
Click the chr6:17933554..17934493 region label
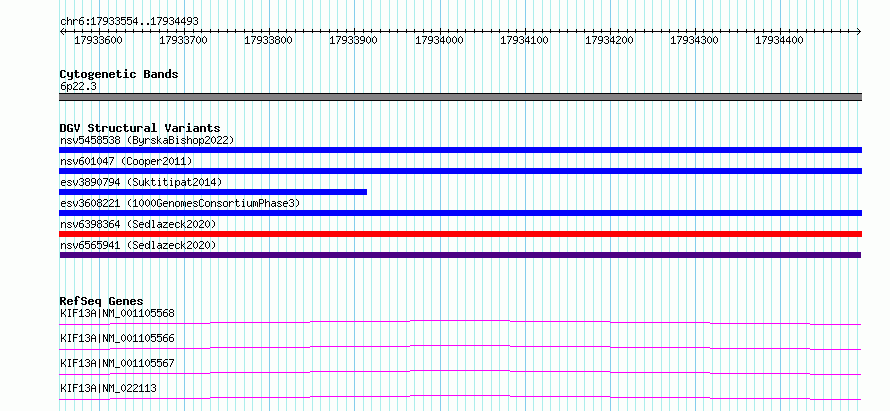click(129, 22)
